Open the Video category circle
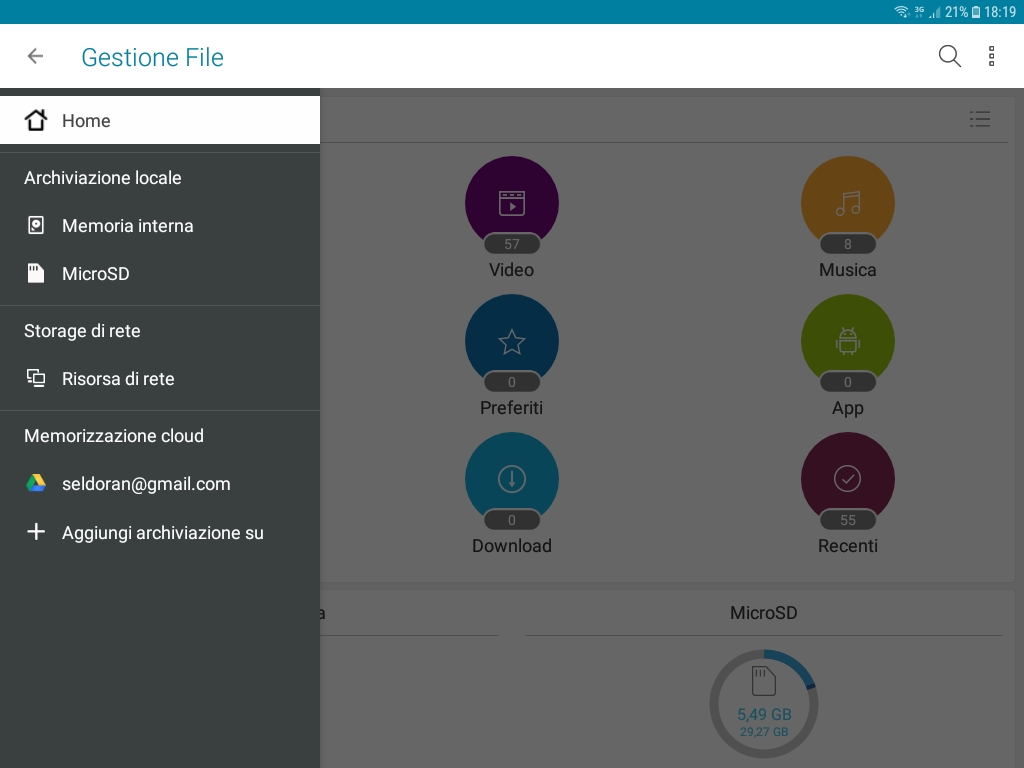The image size is (1024, 768). [512, 203]
